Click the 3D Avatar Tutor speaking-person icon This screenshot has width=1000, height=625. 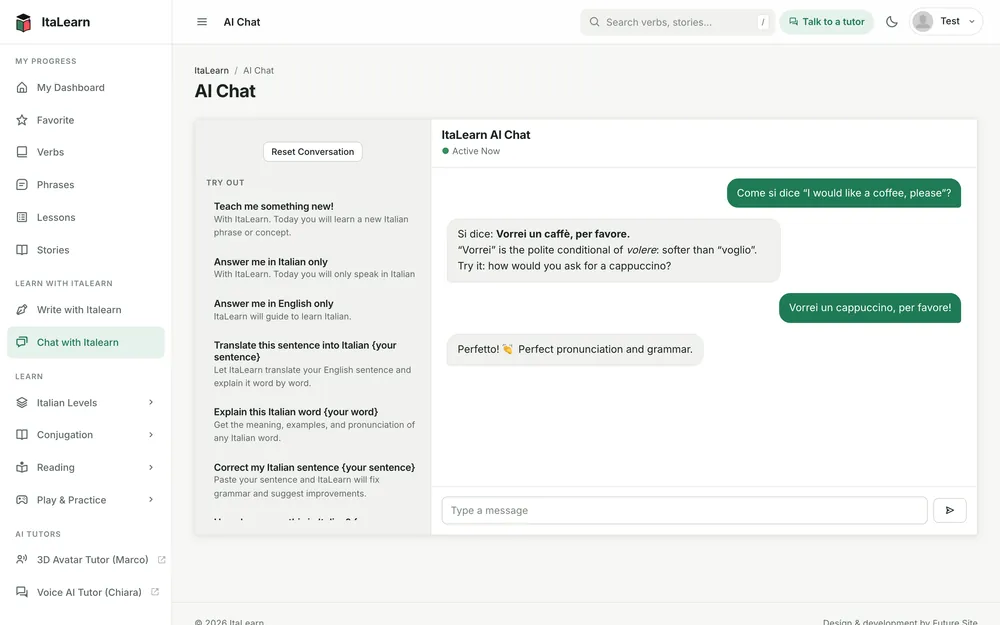22,559
